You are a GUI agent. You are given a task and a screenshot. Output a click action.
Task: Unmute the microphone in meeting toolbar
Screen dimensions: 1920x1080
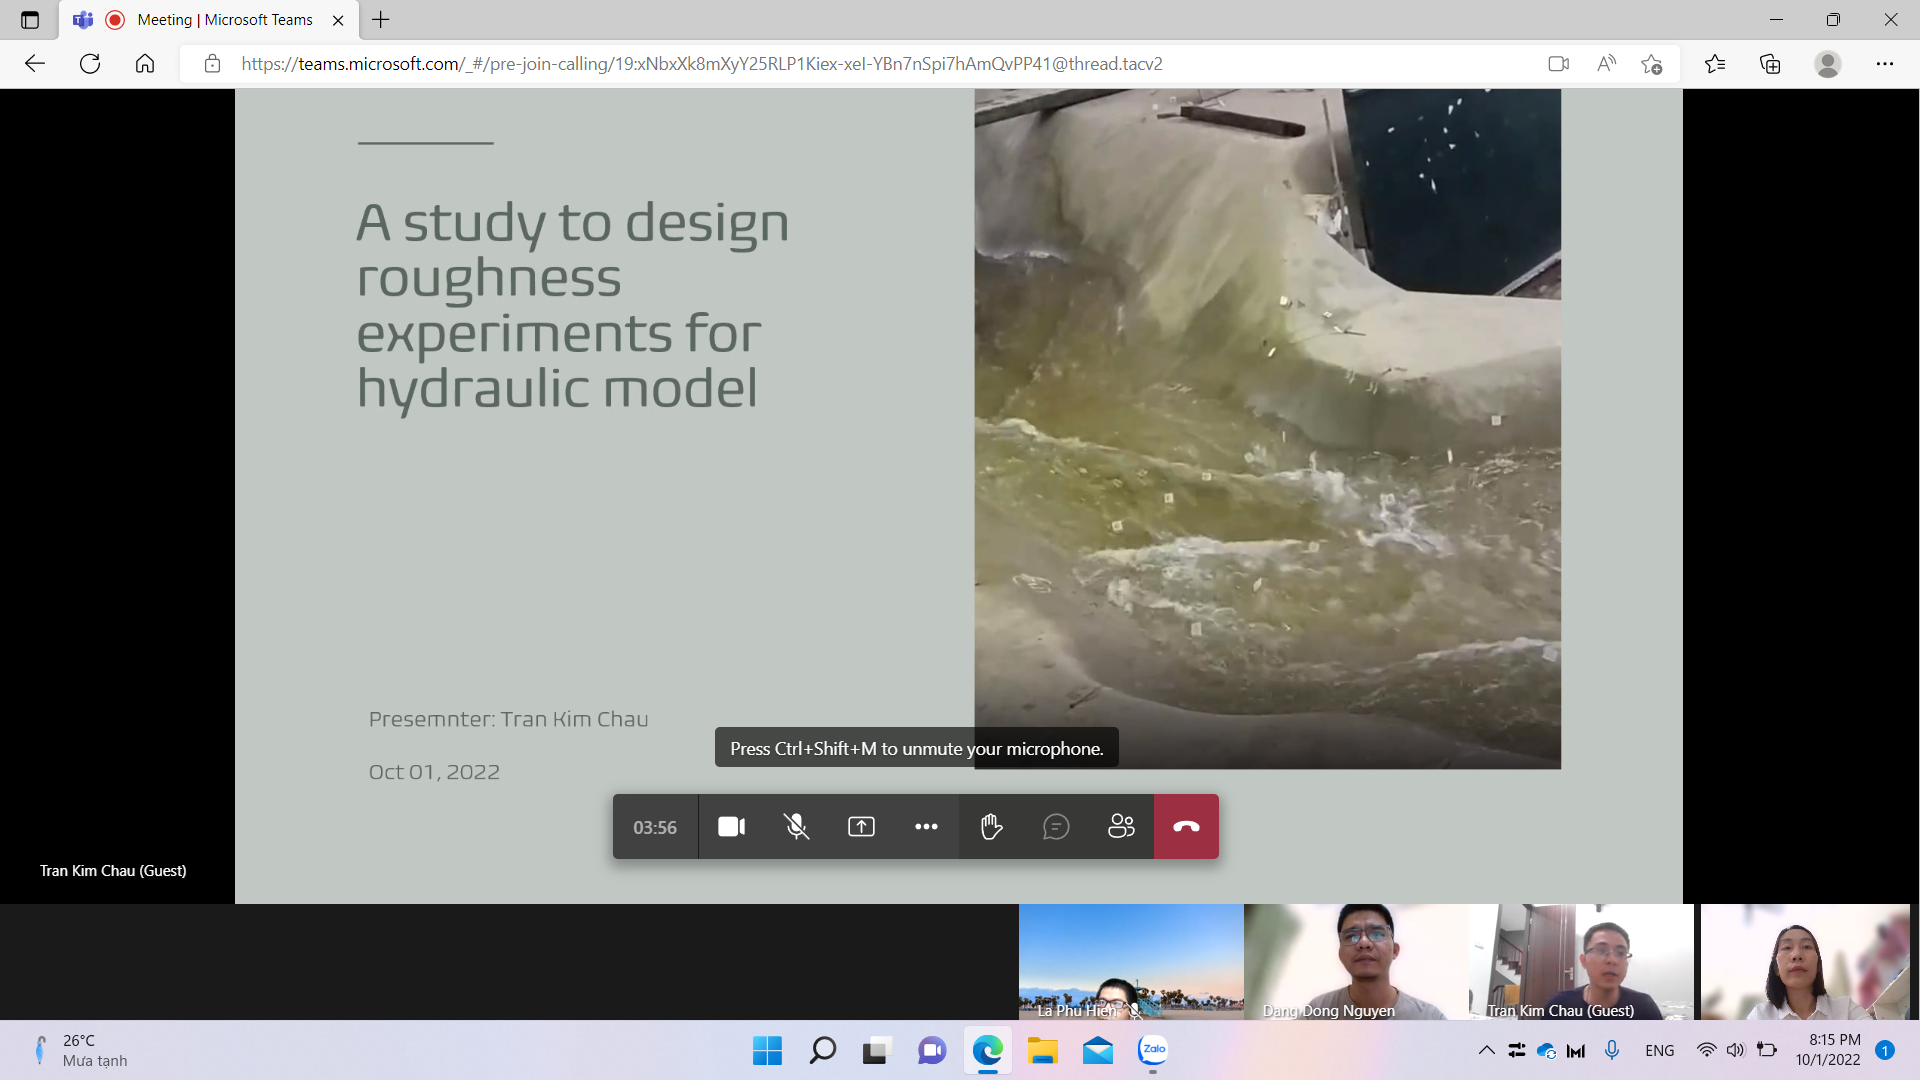point(796,827)
